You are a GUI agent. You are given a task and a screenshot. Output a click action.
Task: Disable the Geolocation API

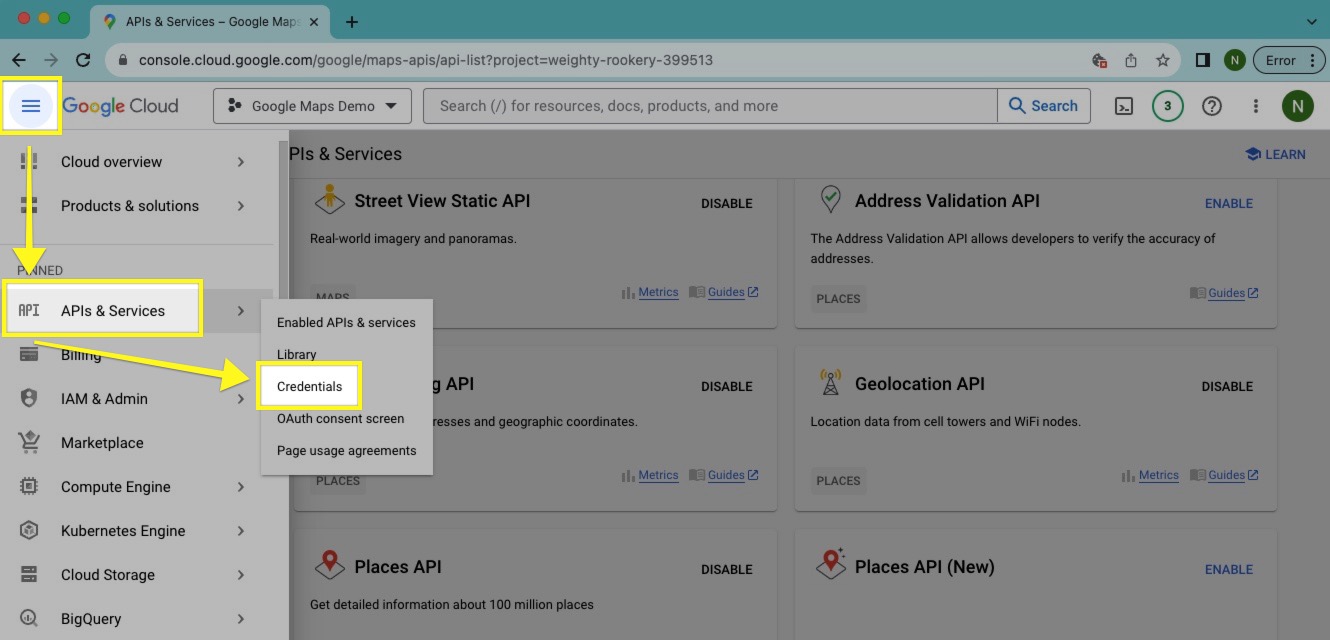click(1228, 386)
